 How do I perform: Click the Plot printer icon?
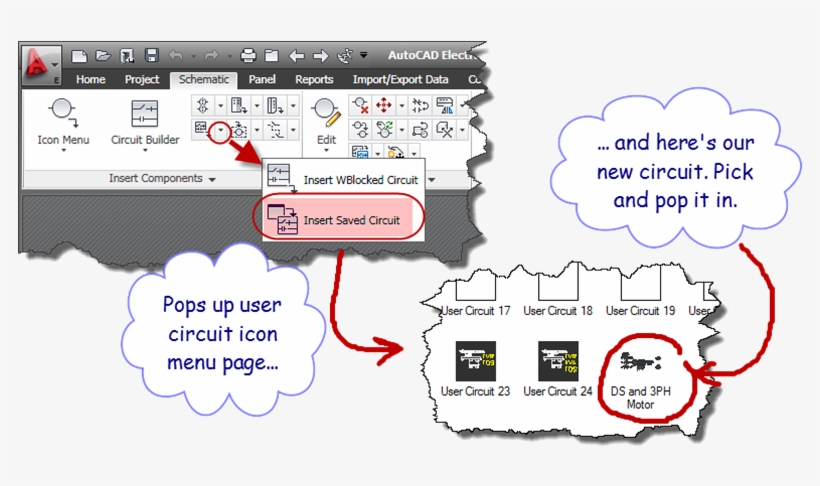[x=248, y=55]
